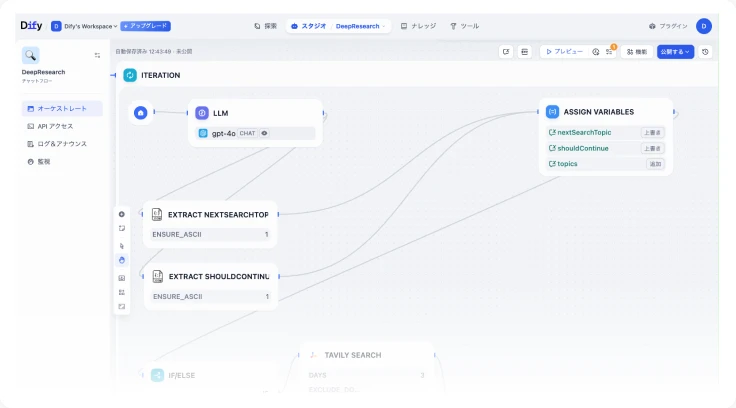This screenshot has width=736, height=408.
Task: Click the DeepResearch magnifier app icon
Action: [x=31, y=55]
